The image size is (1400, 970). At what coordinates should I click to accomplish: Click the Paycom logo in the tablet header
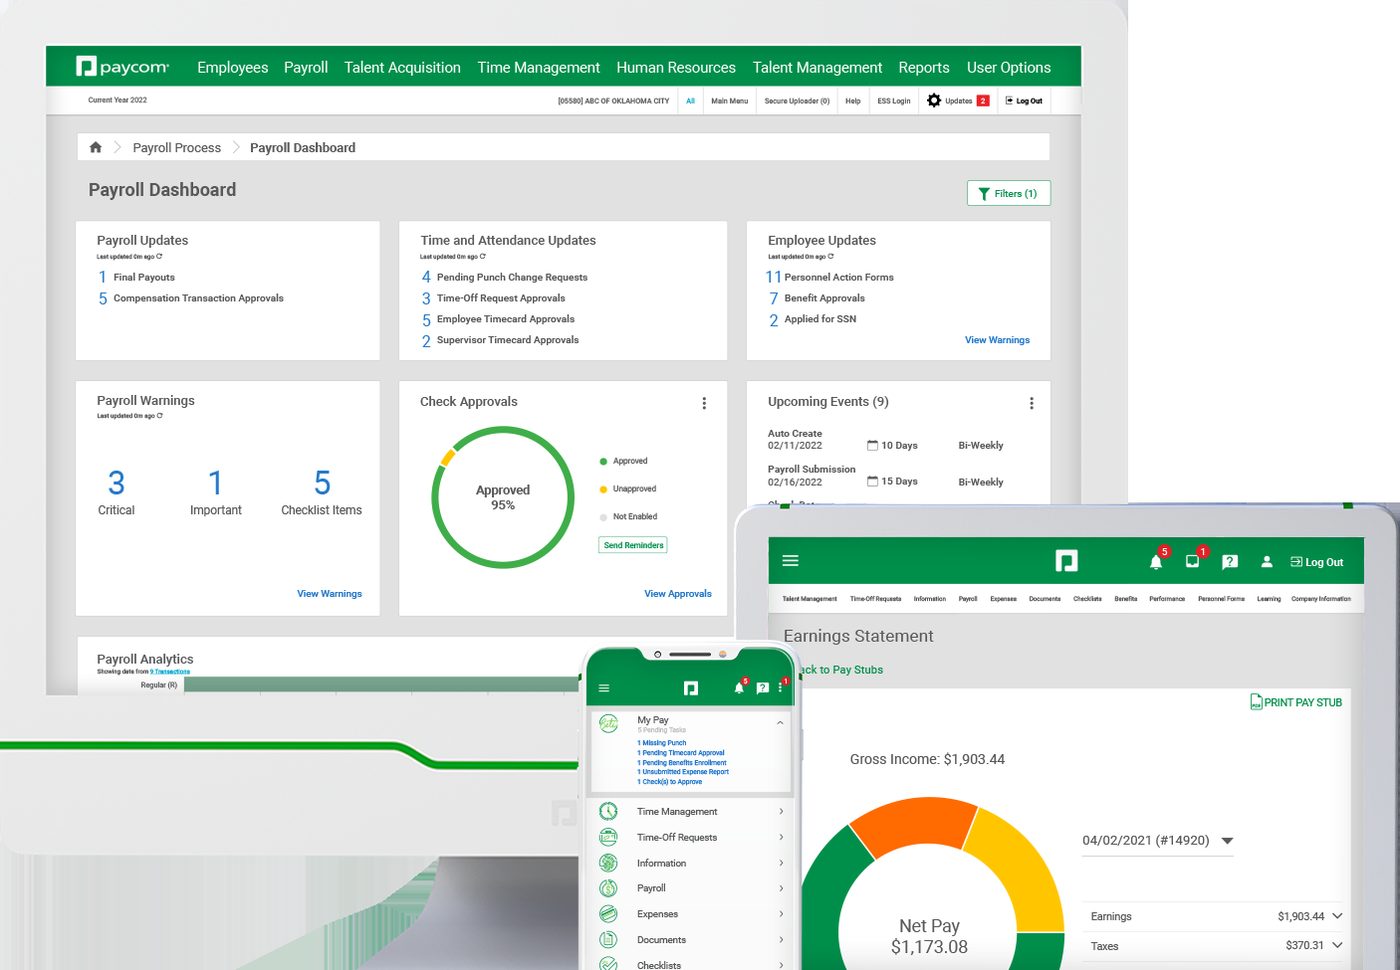1066,561
